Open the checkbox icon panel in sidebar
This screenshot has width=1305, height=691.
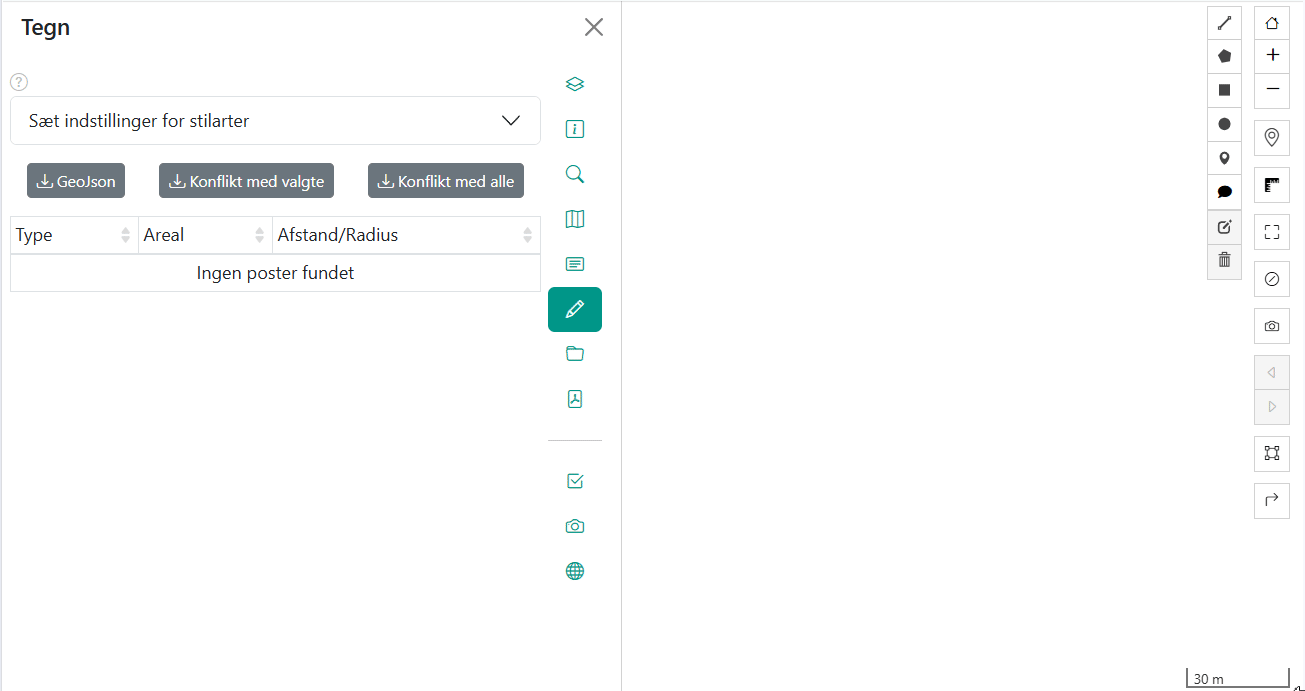(x=575, y=481)
